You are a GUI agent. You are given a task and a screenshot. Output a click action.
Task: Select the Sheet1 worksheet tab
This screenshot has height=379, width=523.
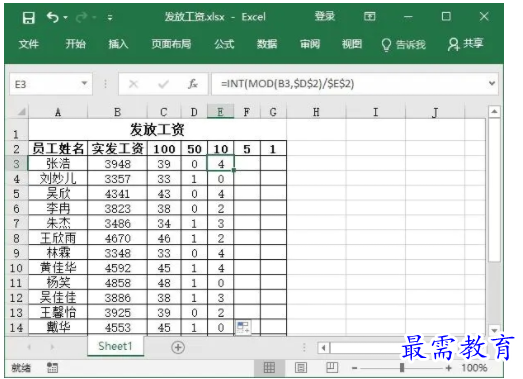coord(115,346)
